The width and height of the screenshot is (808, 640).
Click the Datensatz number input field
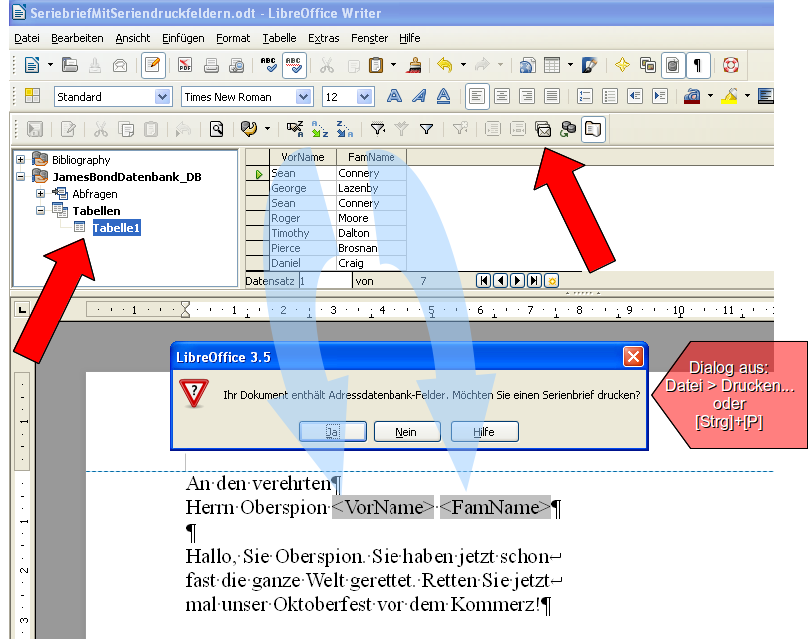click(325, 281)
